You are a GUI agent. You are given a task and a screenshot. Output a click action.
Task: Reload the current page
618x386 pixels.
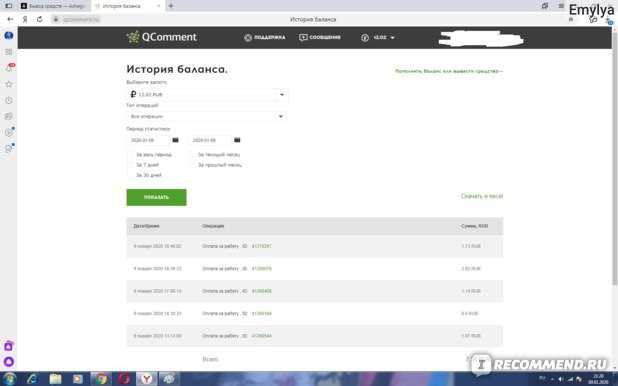pos(40,19)
